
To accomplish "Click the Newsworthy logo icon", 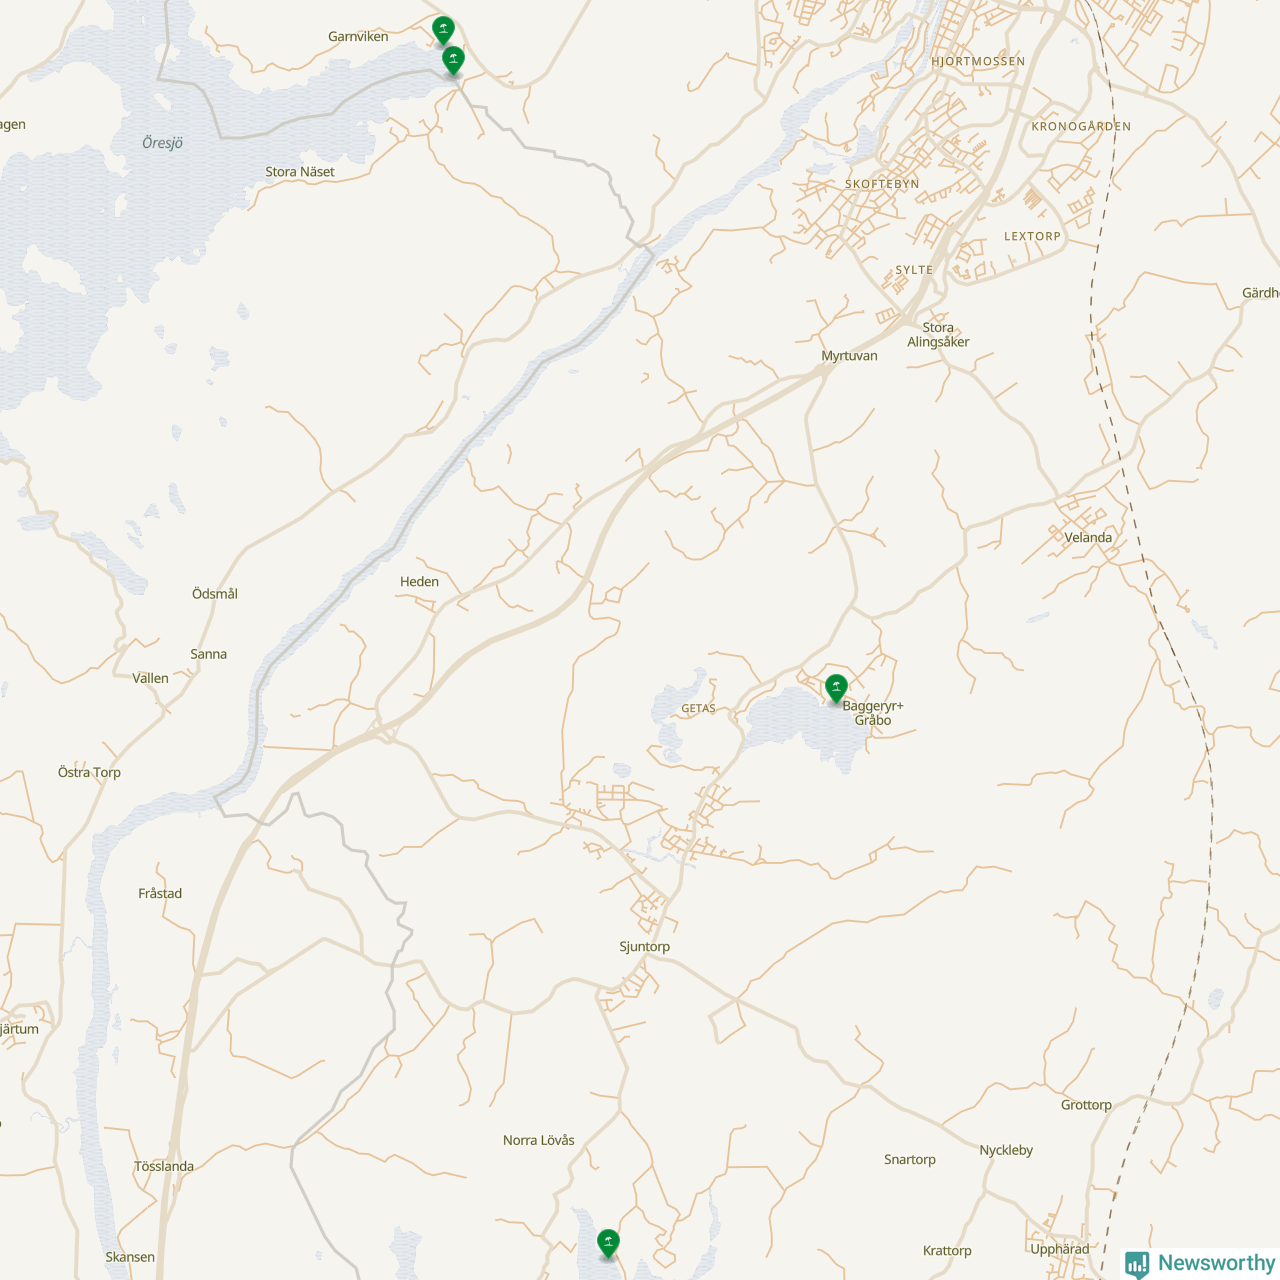I will 1137,1264.
